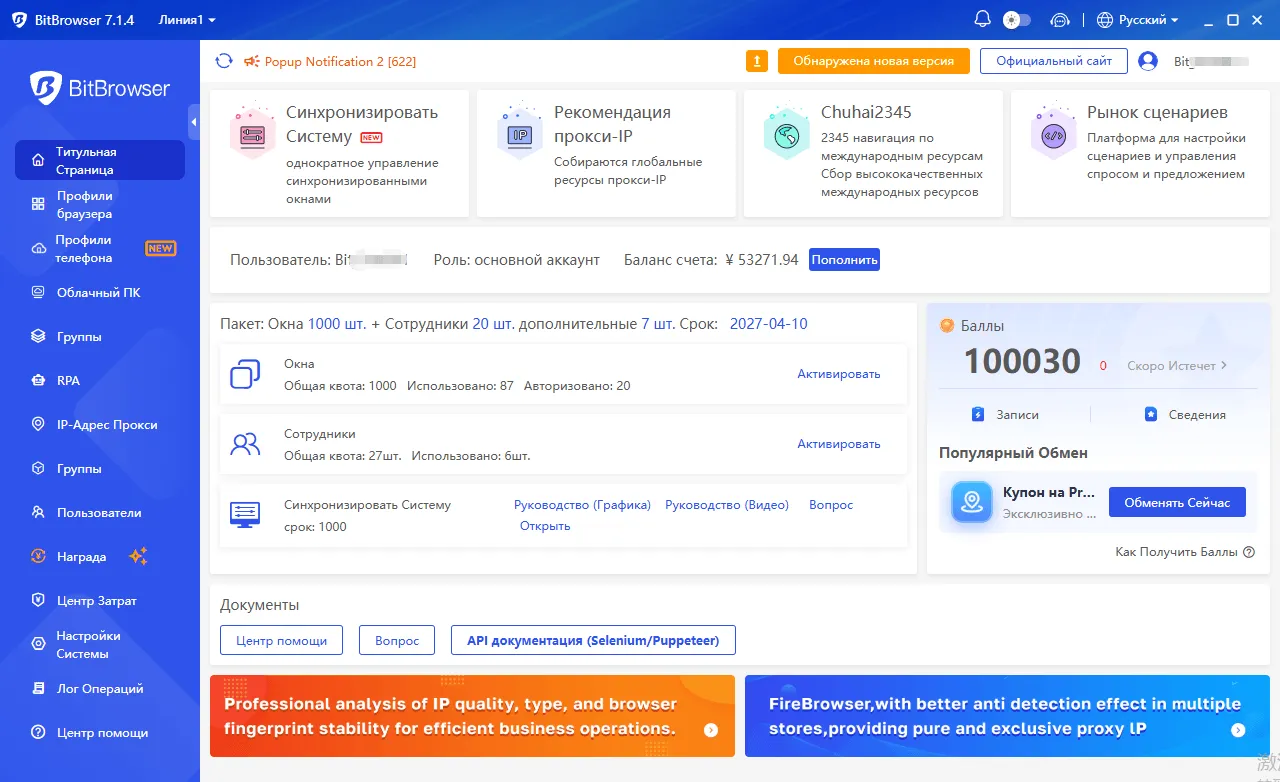Click the notification bell icon
This screenshot has width=1280, height=782.
coord(982,20)
